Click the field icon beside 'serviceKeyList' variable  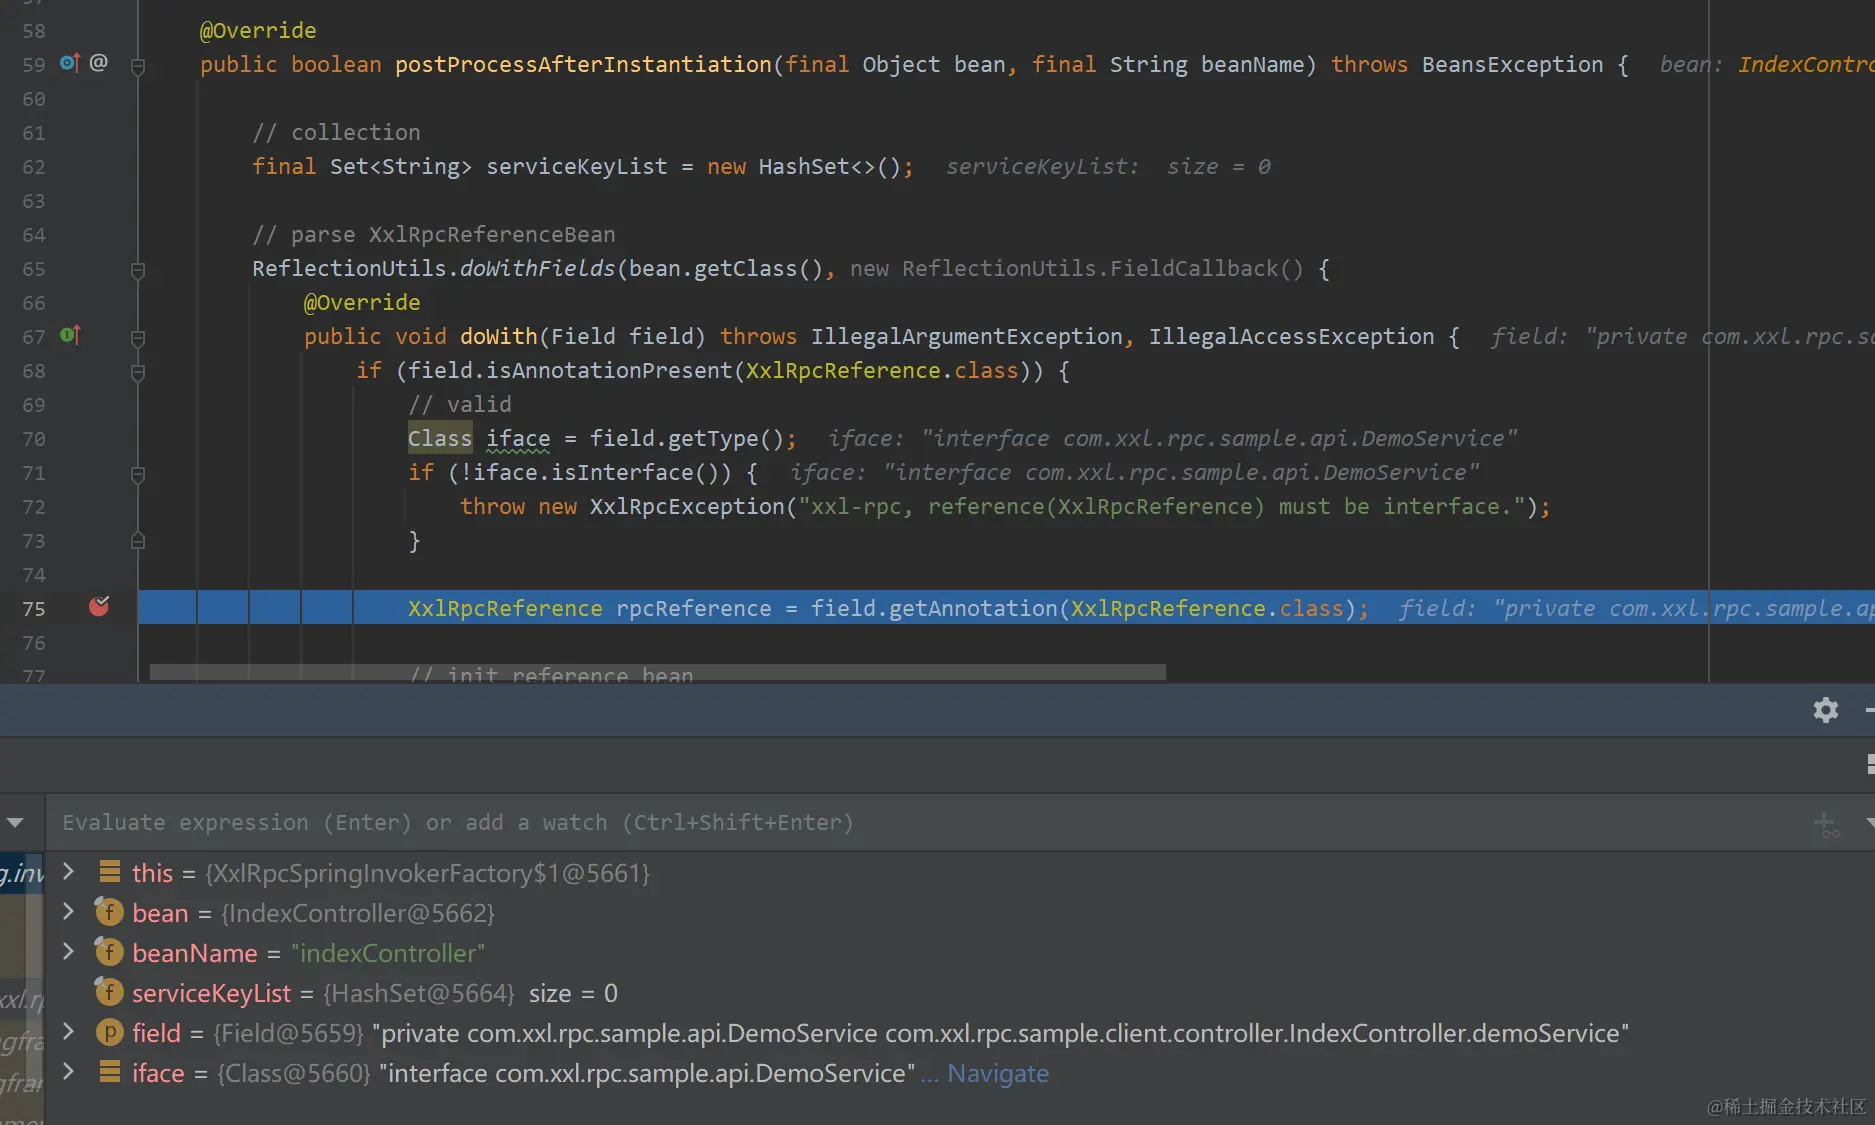tap(109, 992)
